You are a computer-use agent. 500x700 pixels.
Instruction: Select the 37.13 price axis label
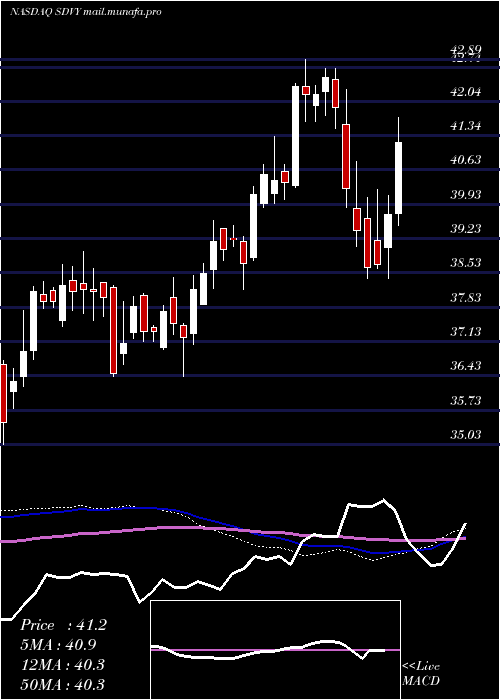(x=466, y=331)
